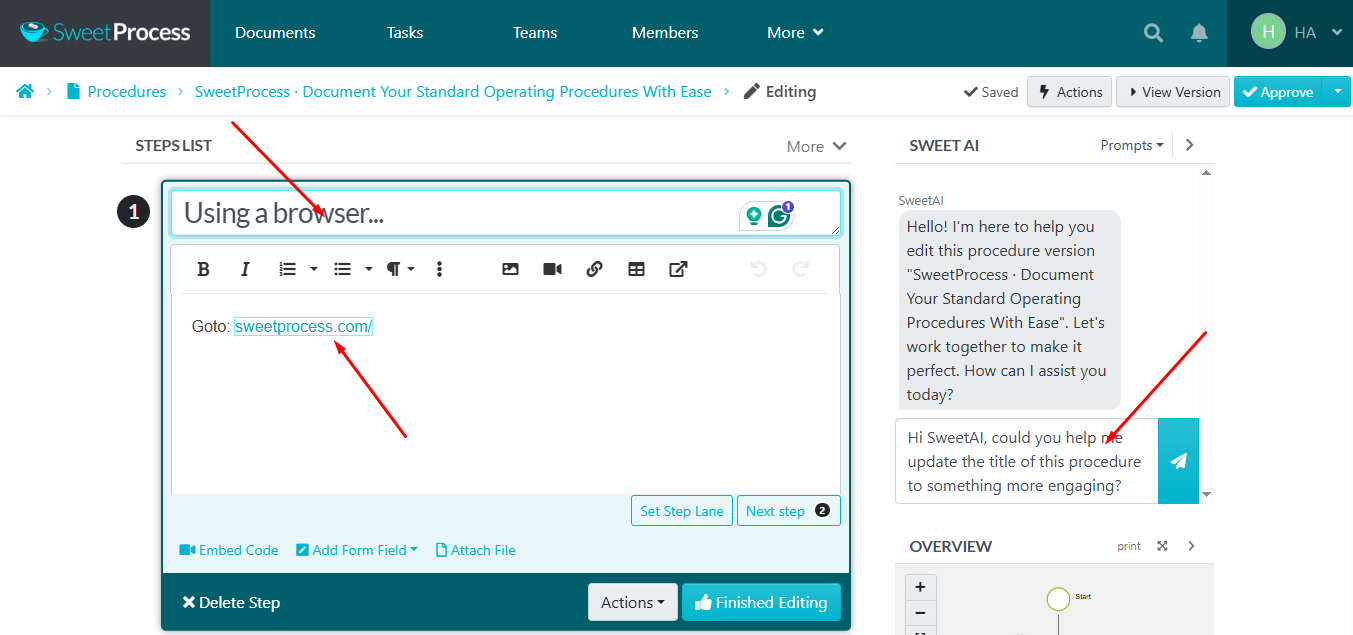Open Add Form Field dropdown
Image resolution: width=1353 pixels, height=635 pixels.
pyautogui.click(x=357, y=550)
